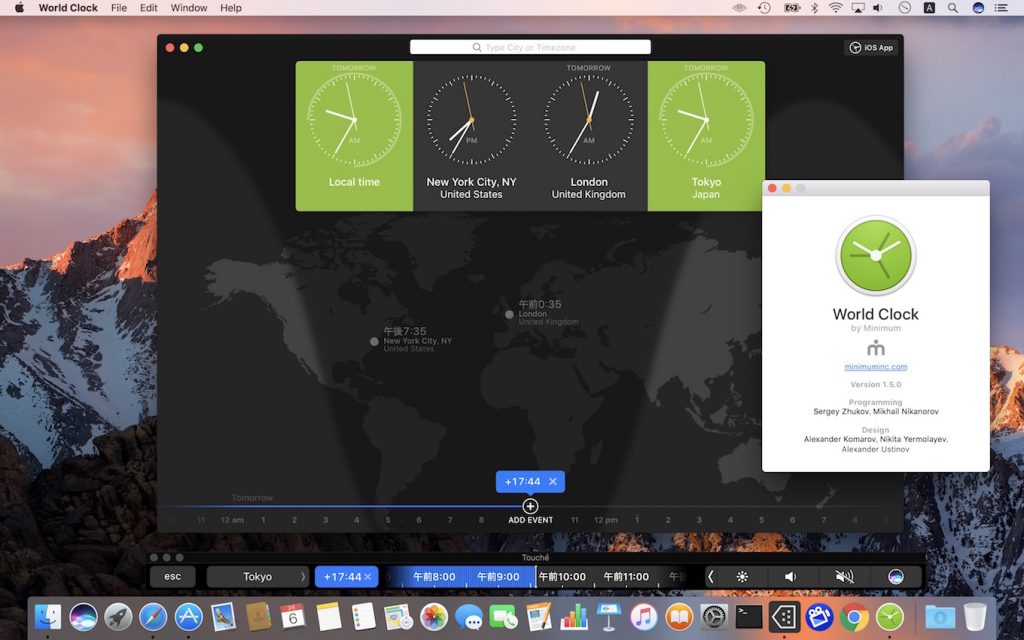Tap the brightness icon on the Touch Bar

tap(742, 576)
